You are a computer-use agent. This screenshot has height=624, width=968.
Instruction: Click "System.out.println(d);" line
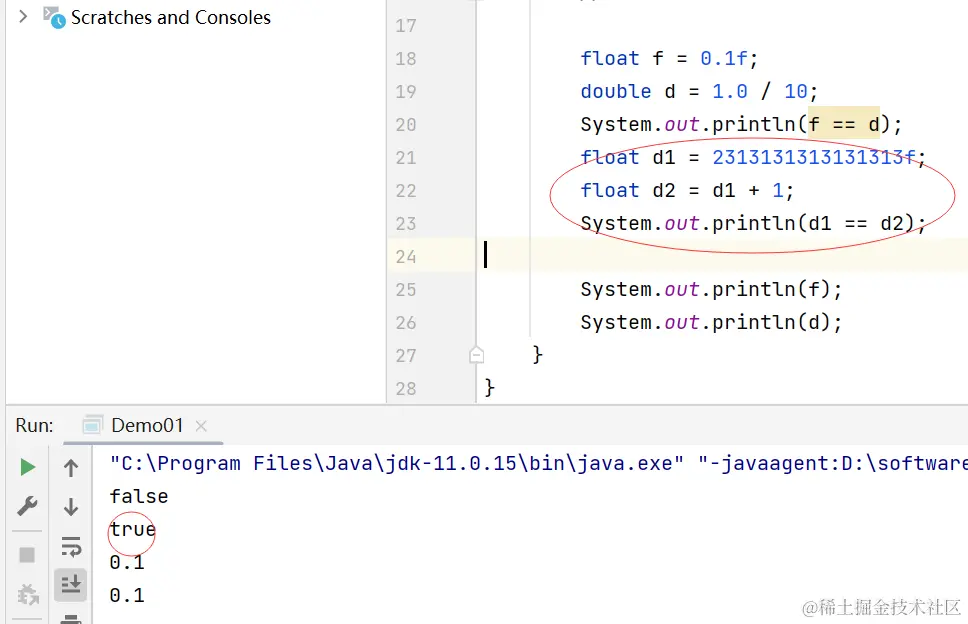[711, 322]
